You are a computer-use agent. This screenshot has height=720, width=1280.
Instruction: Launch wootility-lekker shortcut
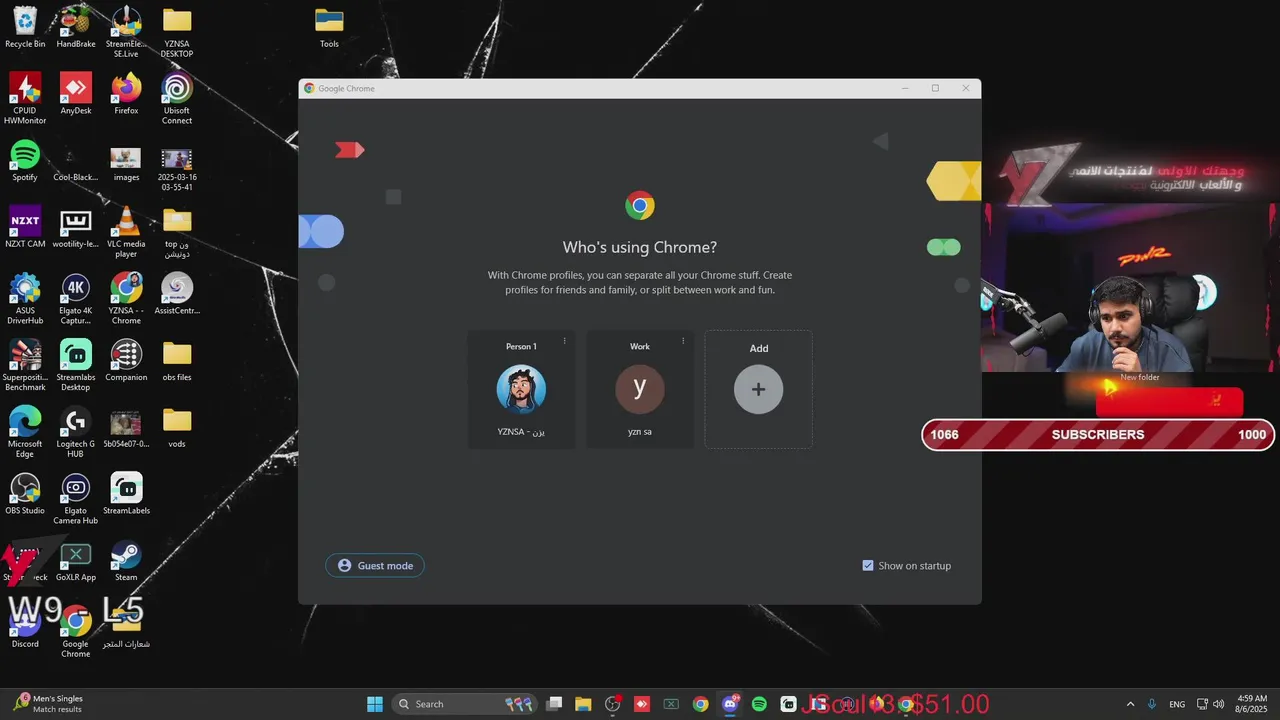[x=76, y=227]
